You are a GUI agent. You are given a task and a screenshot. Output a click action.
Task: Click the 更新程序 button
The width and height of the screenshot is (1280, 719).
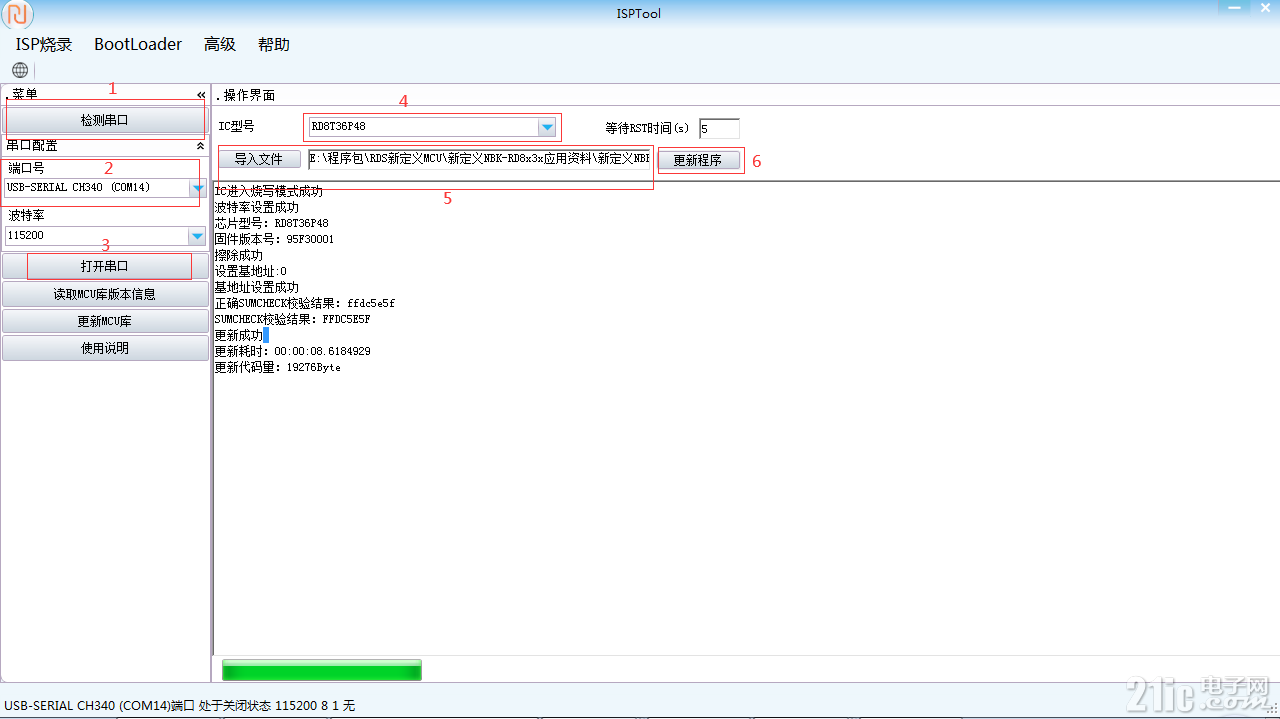point(698,160)
